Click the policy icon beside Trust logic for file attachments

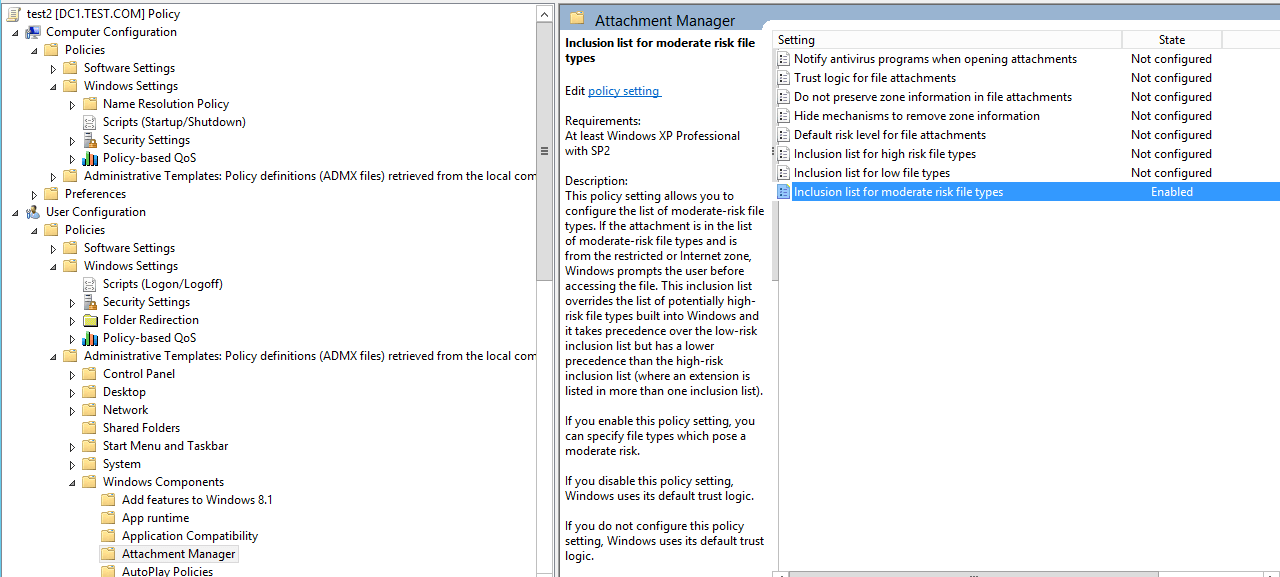[784, 78]
